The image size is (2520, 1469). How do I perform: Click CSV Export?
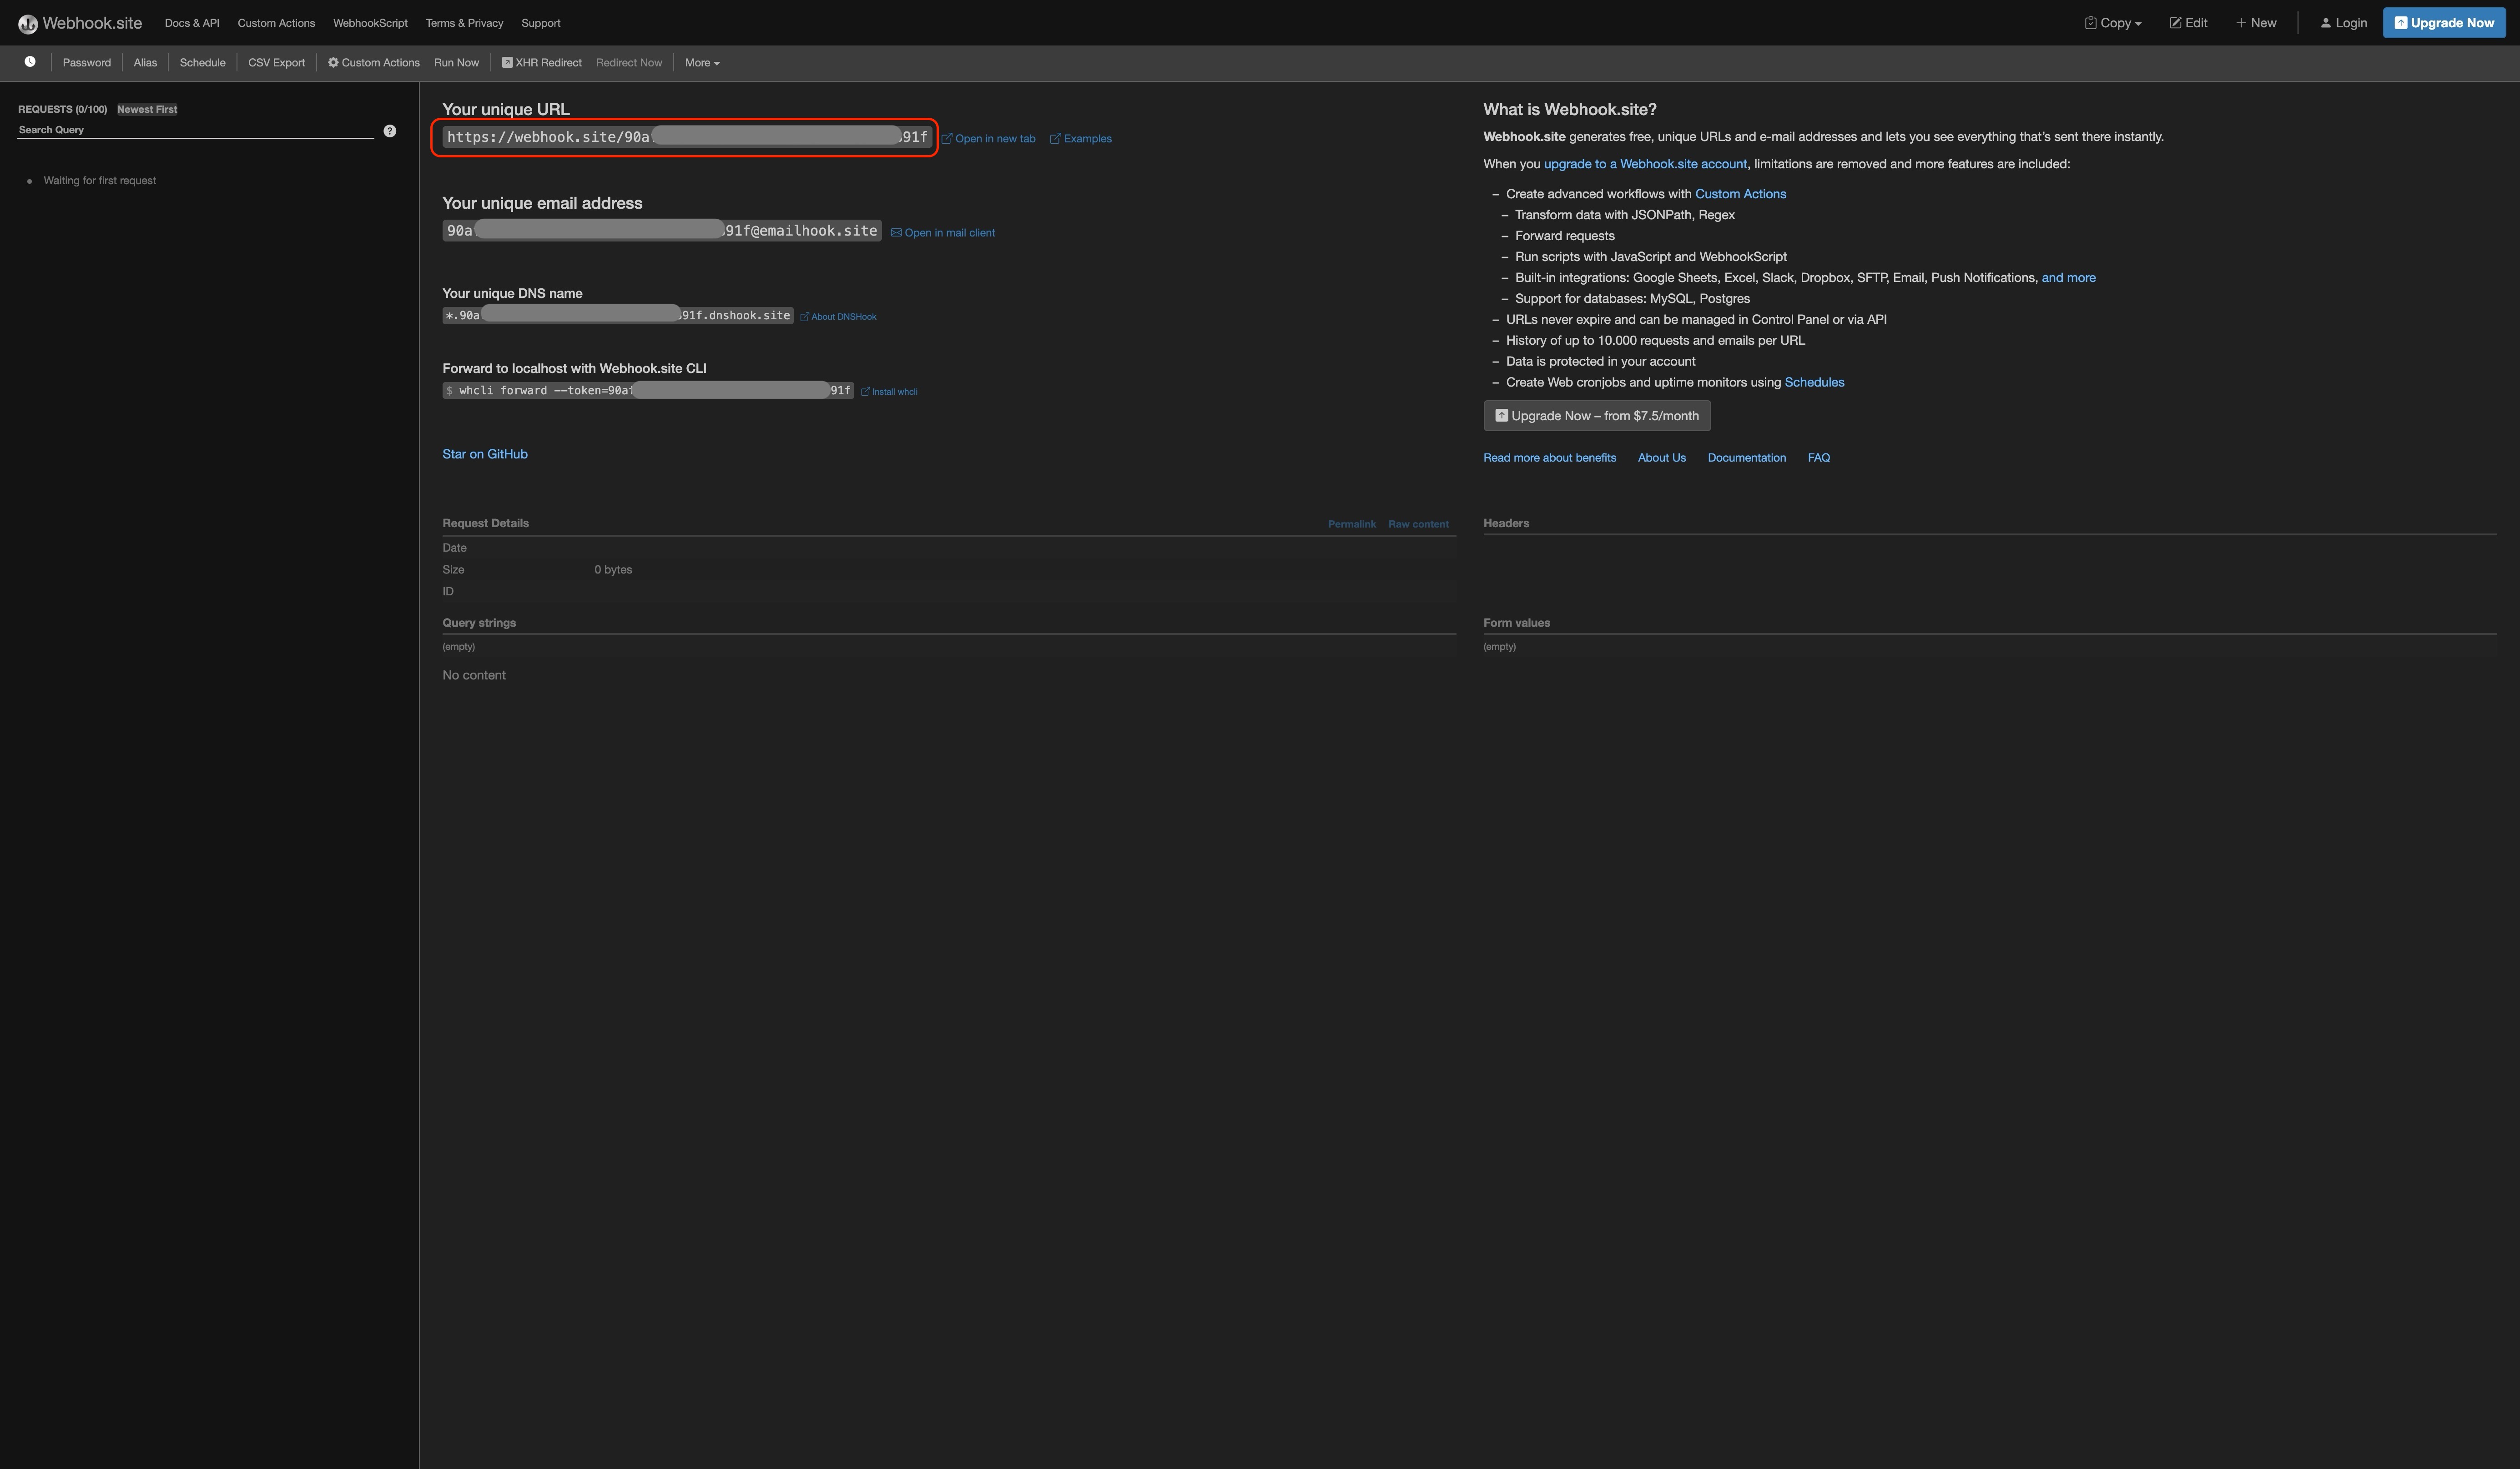coord(277,63)
